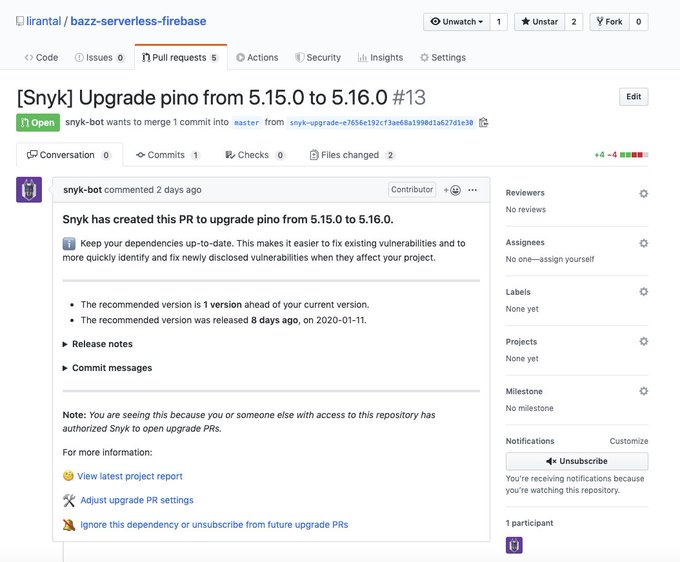Open Ignore this dependency or unsubscribe link
680x562 pixels.
tap(214, 525)
